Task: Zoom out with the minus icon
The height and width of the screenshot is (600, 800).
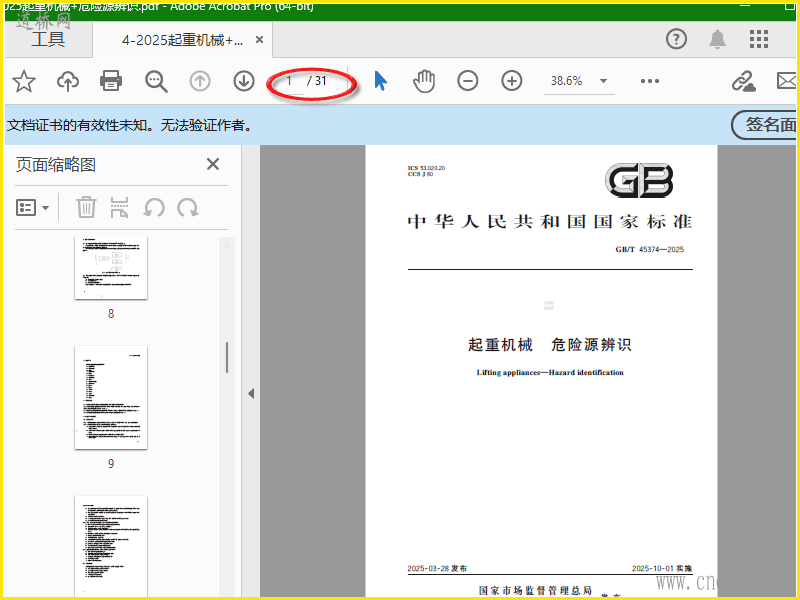Action: pos(467,81)
